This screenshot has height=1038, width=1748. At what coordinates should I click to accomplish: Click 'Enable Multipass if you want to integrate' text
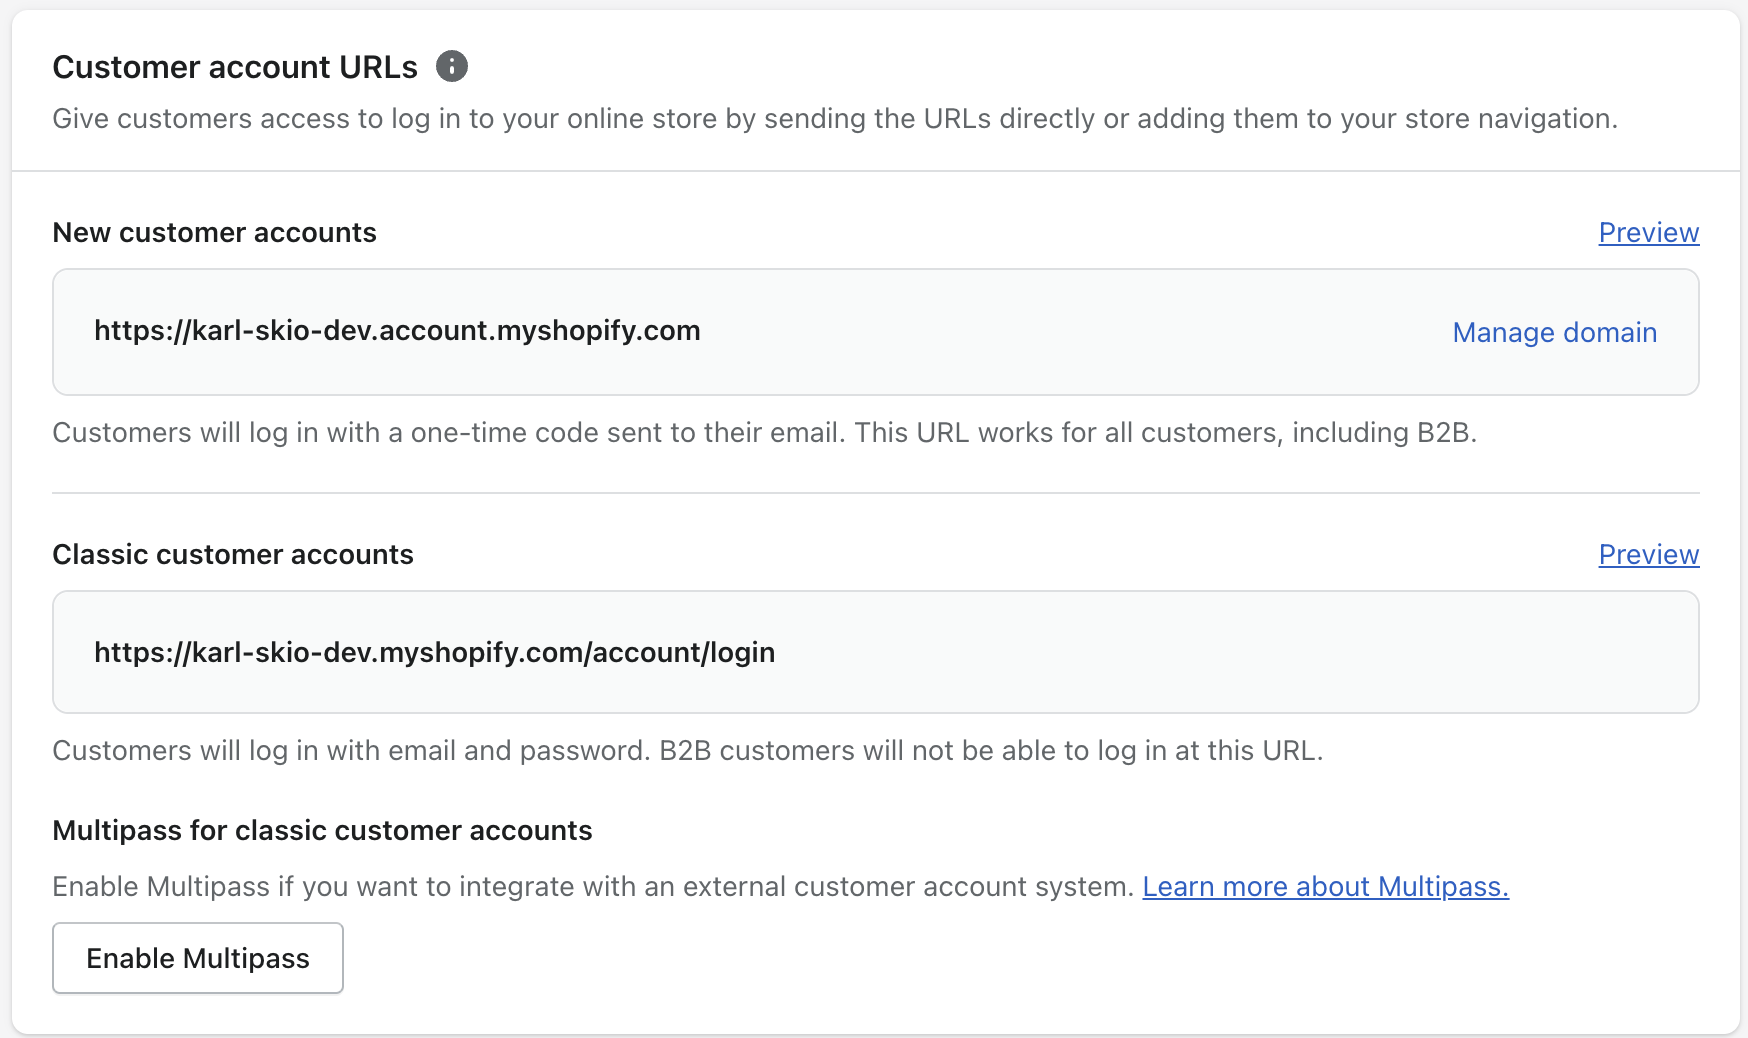pyautogui.click(x=593, y=886)
